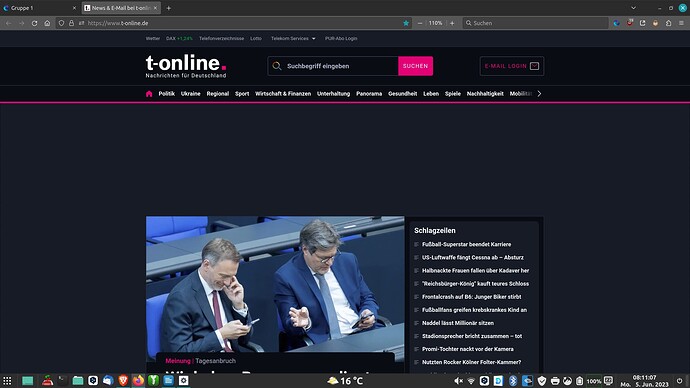
Task: Open the applications grid menu in taskbar
Action: [x=7, y=381]
